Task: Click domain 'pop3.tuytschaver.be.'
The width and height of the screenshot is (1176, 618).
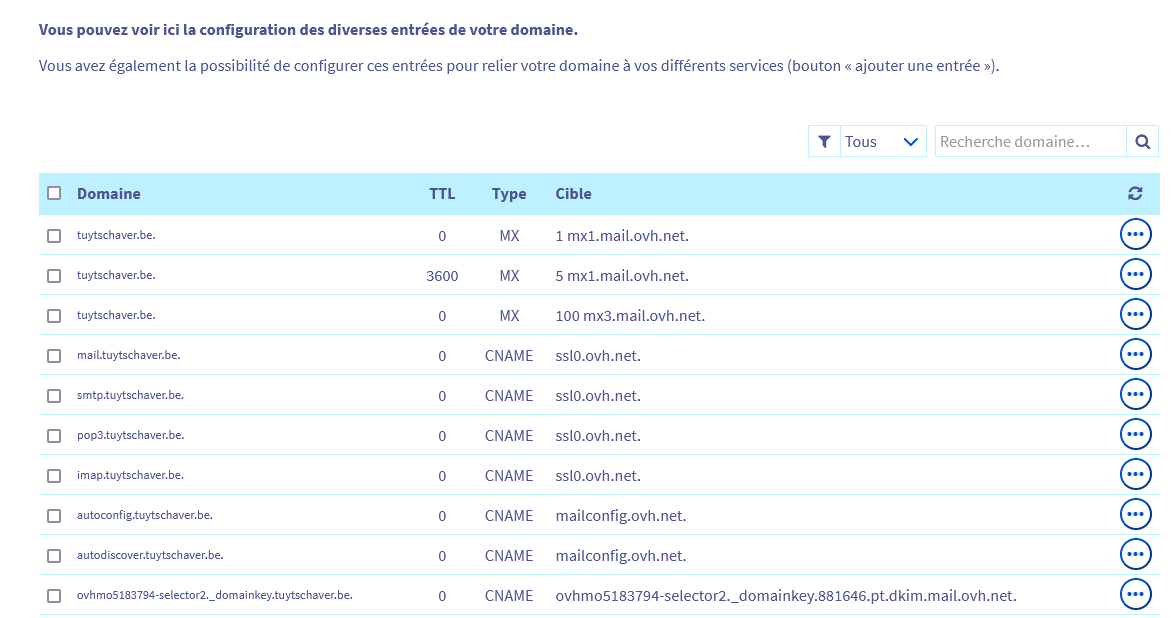Action: [x=130, y=435]
